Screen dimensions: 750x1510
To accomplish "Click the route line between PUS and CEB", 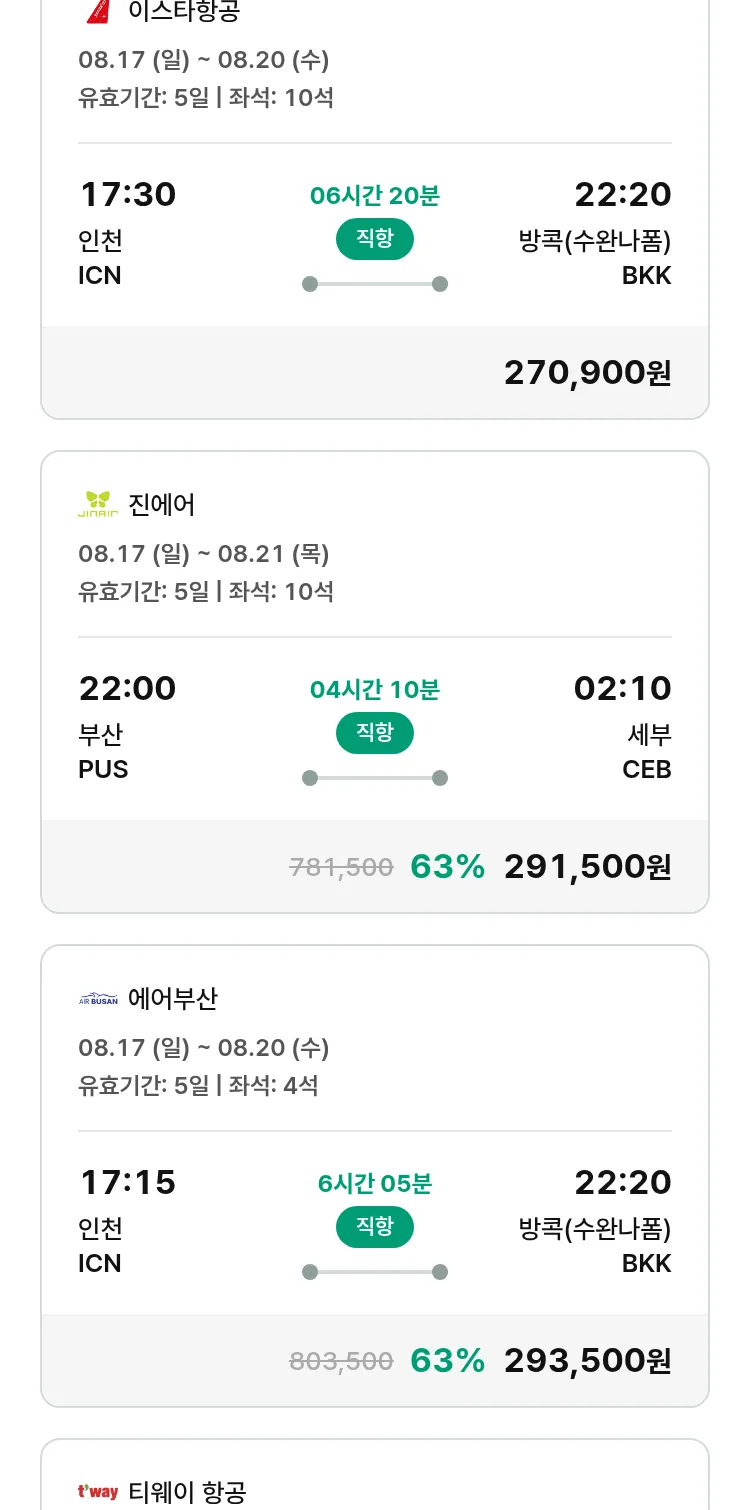I will tap(375, 778).
